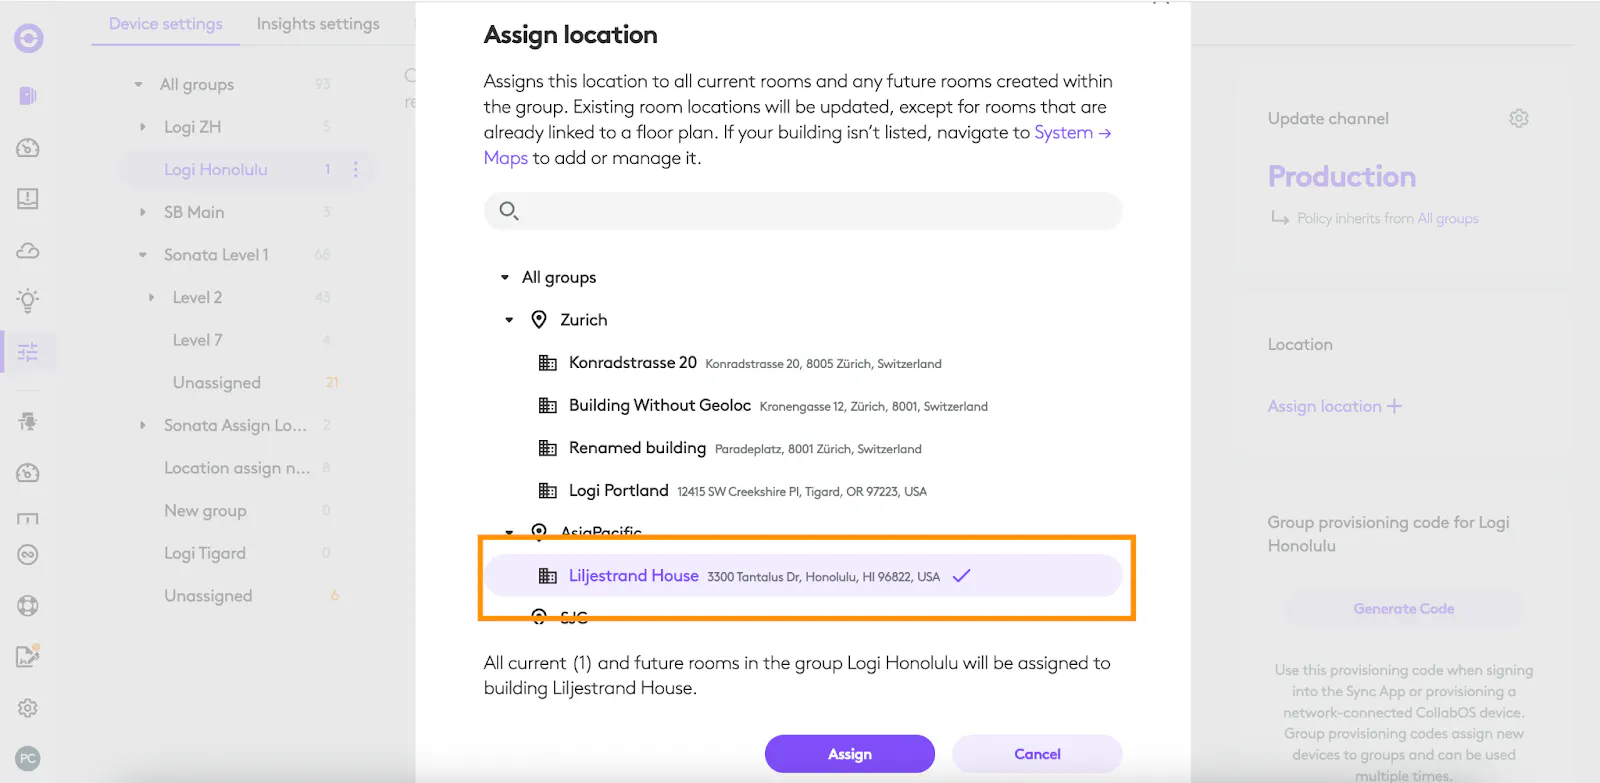This screenshot has width=1600, height=783.
Task: Click the PC user avatar
Action: click(x=28, y=758)
